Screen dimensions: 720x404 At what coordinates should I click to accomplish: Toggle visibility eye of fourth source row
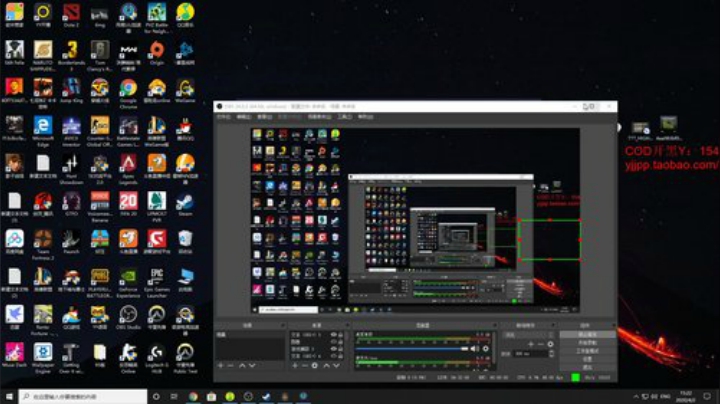click(334, 356)
